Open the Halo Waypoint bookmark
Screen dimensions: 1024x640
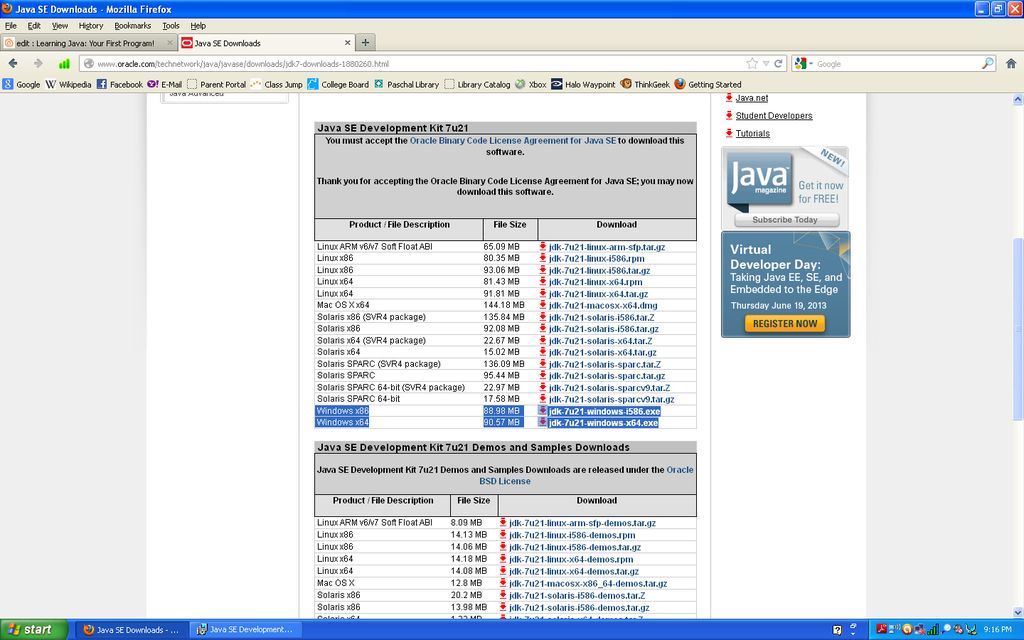583,84
